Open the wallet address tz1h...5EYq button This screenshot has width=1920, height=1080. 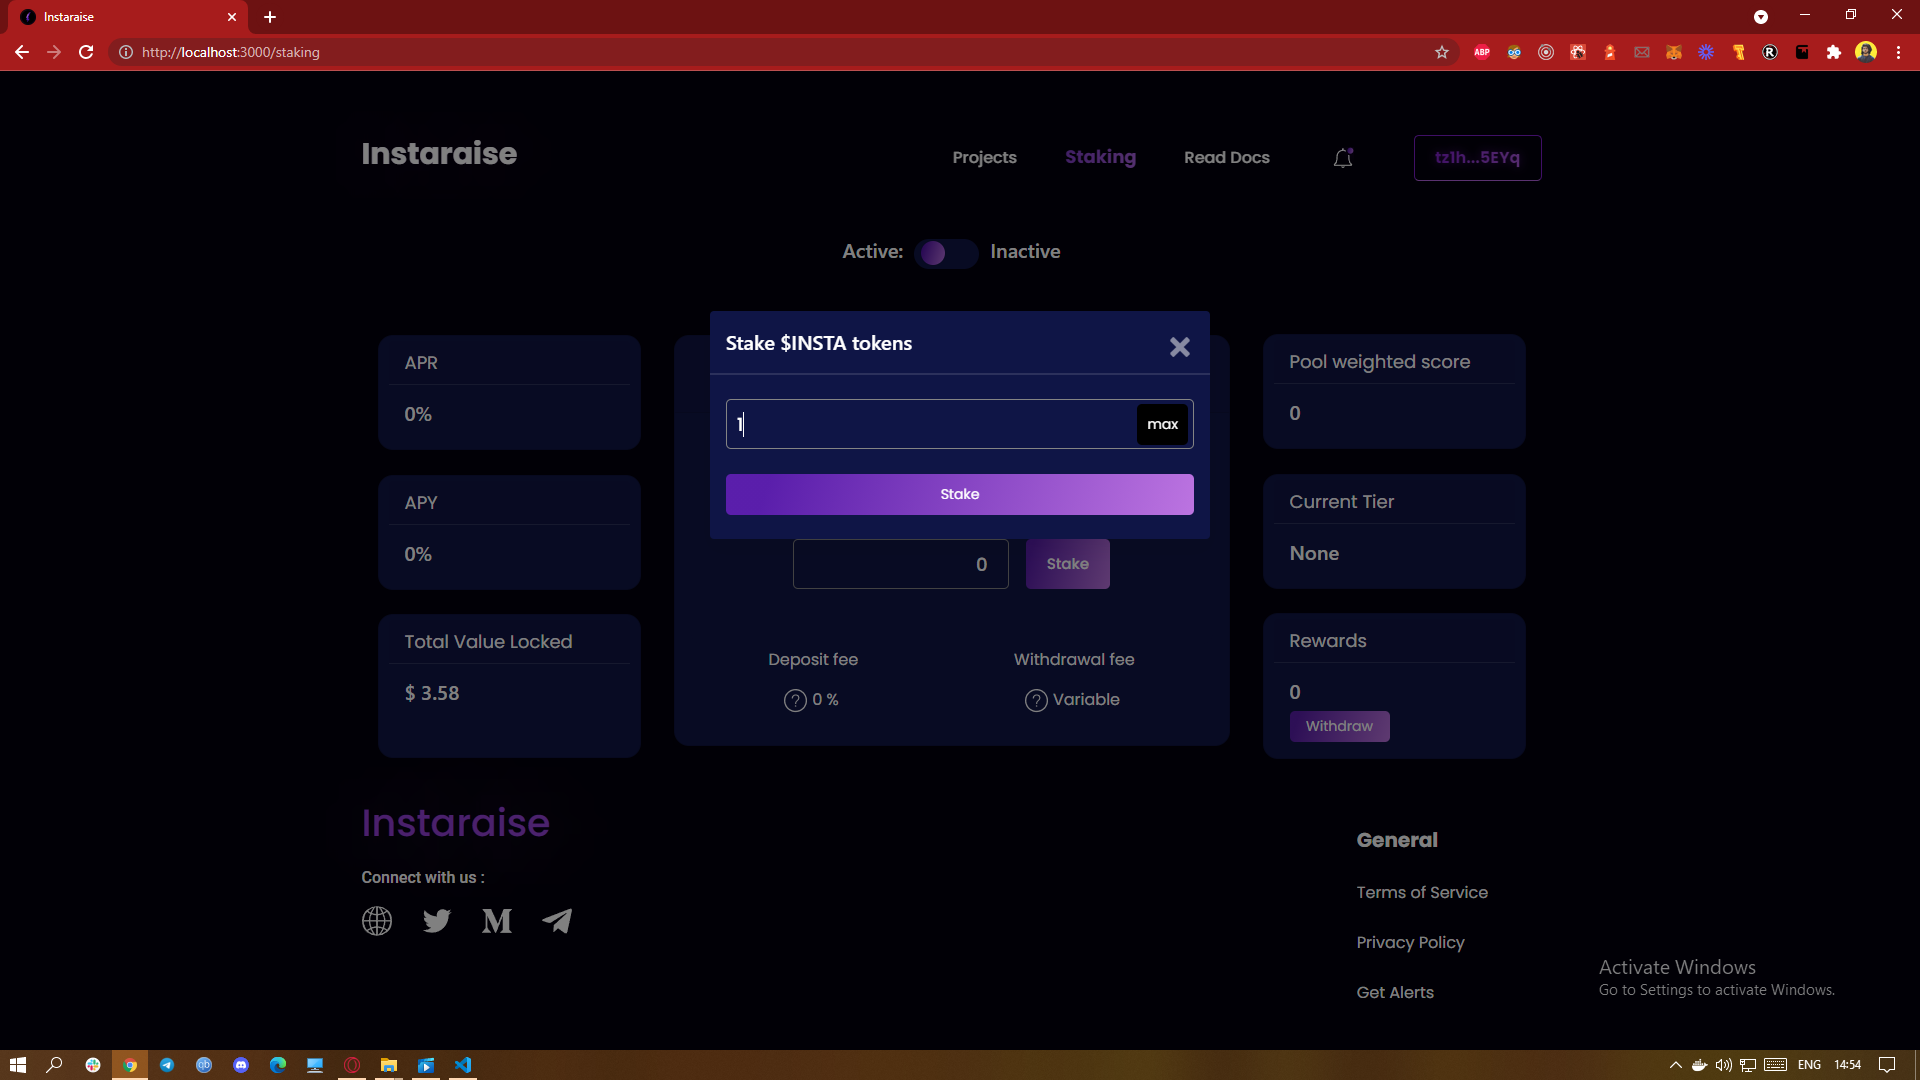pyautogui.click(x=1477, y=158)
